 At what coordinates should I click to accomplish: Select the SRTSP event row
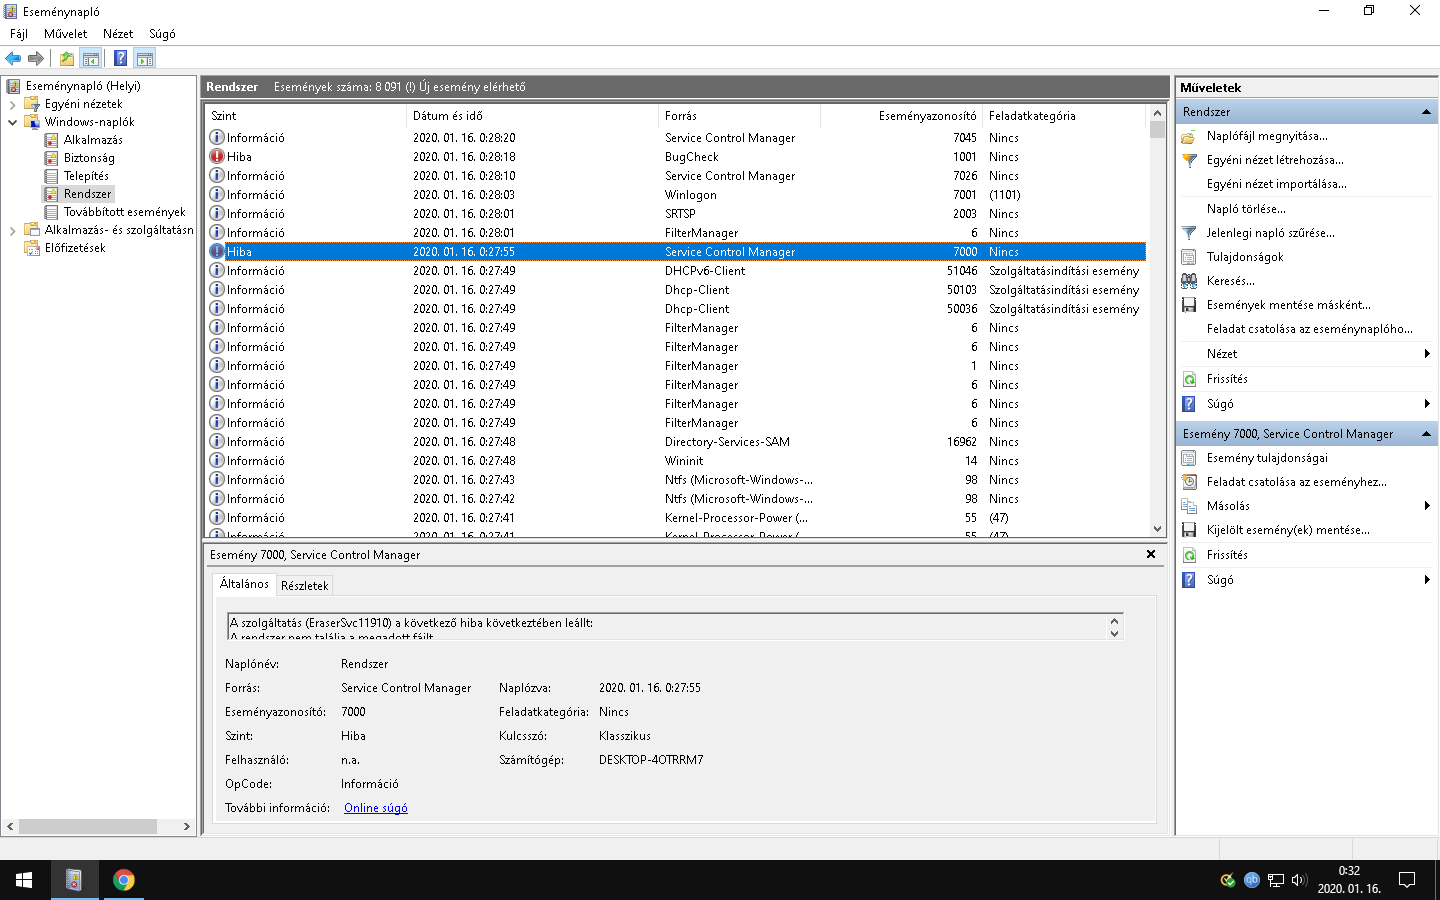click(676, 214)
